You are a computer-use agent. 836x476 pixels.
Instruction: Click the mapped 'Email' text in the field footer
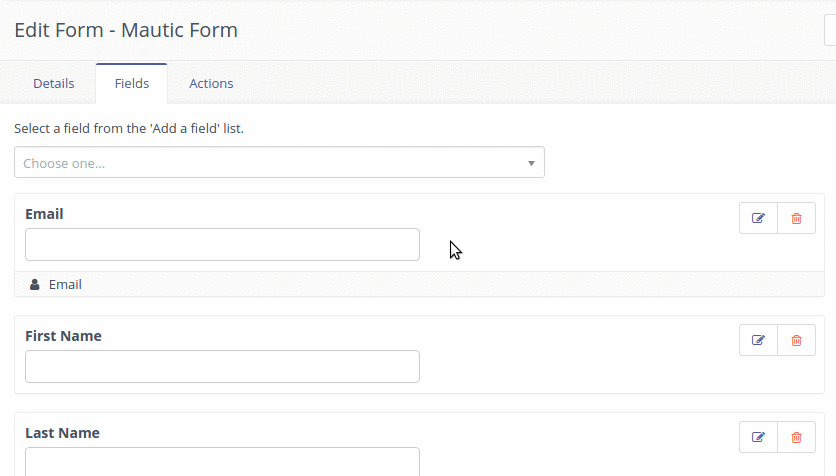pos(65,285)
